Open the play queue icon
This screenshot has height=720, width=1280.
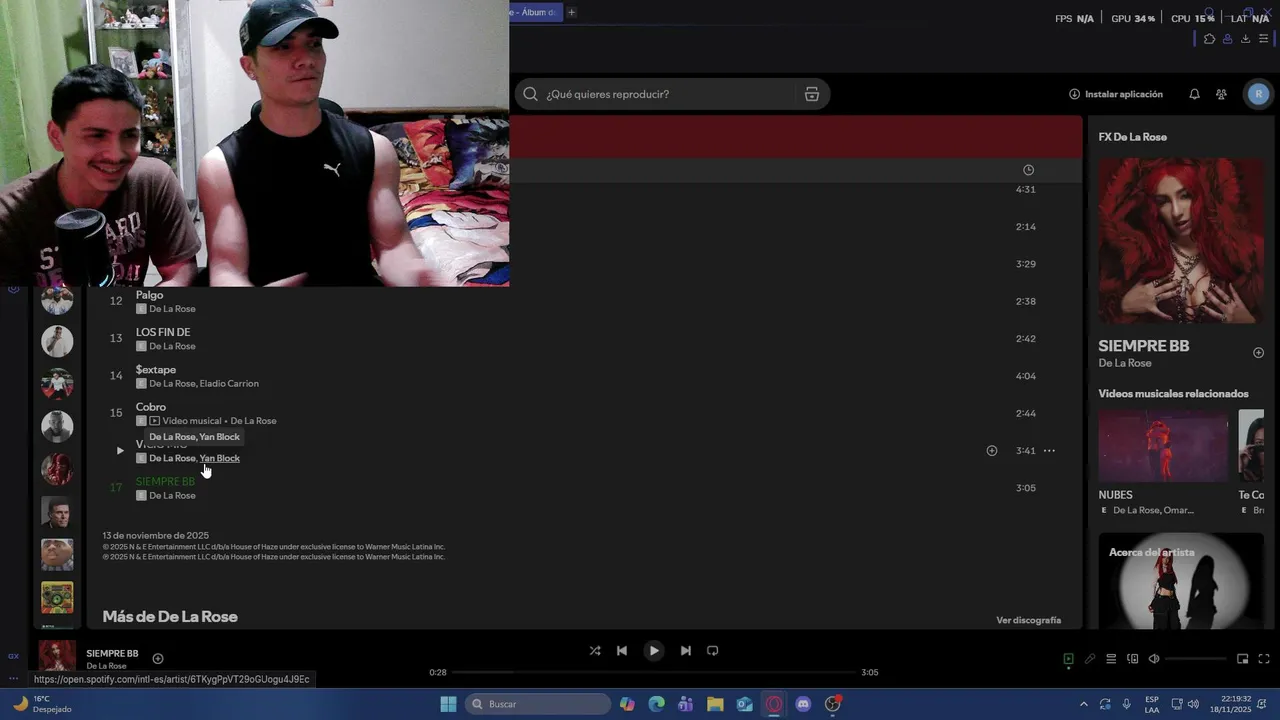click(x=1111, y=659)
